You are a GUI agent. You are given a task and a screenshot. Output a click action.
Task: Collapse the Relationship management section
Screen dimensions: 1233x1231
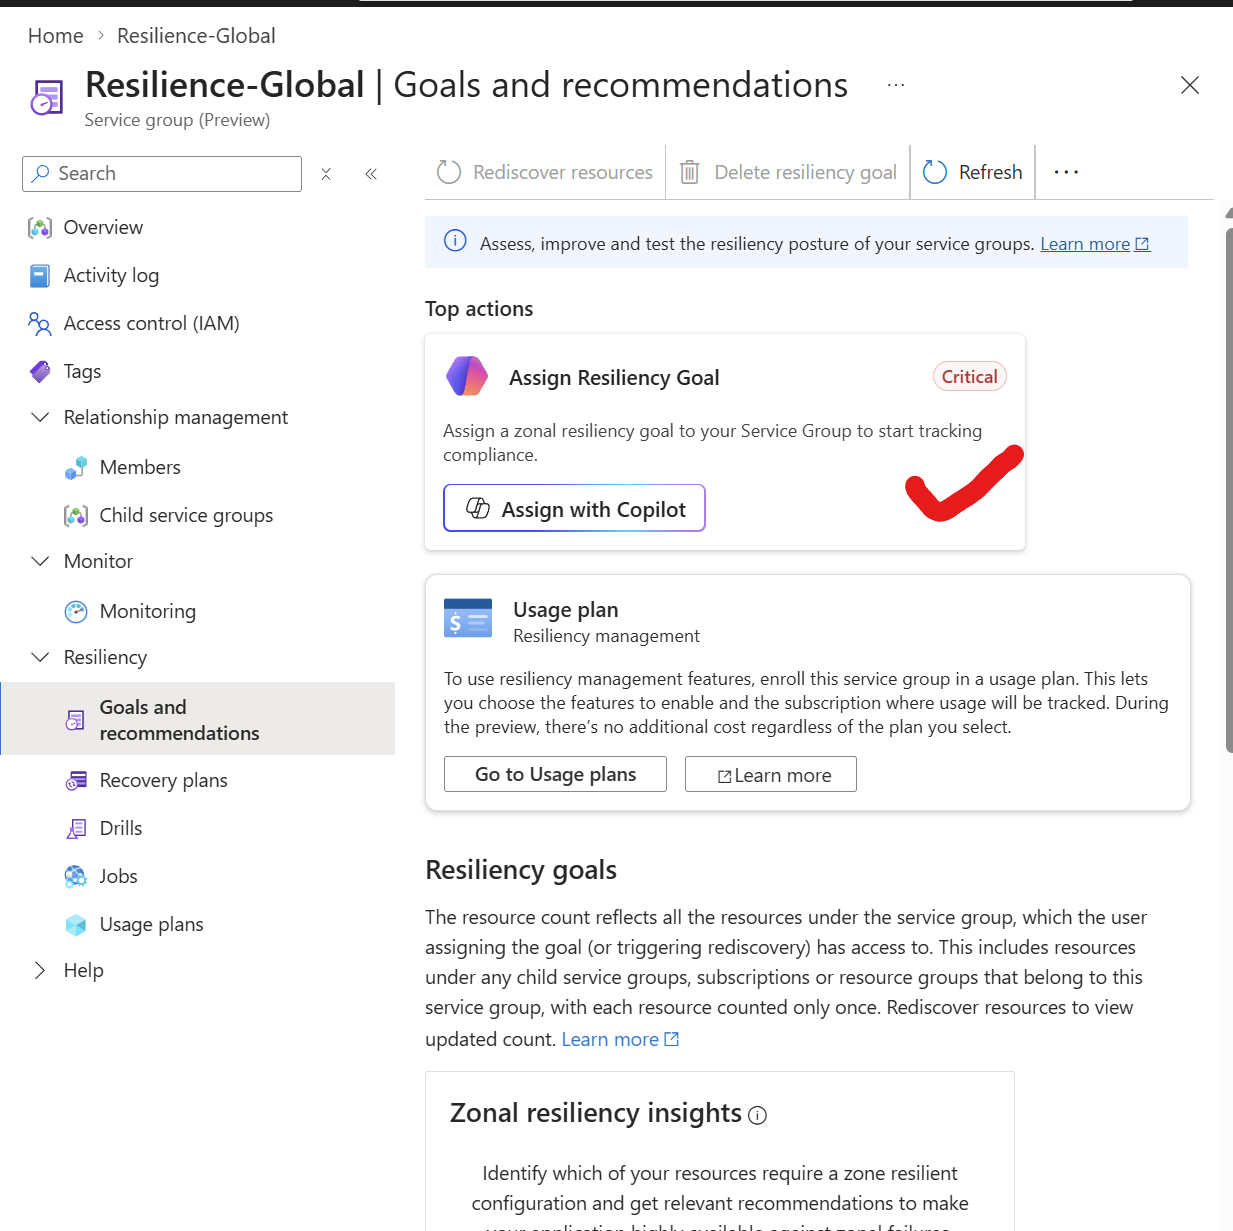[x=40, y=417]
